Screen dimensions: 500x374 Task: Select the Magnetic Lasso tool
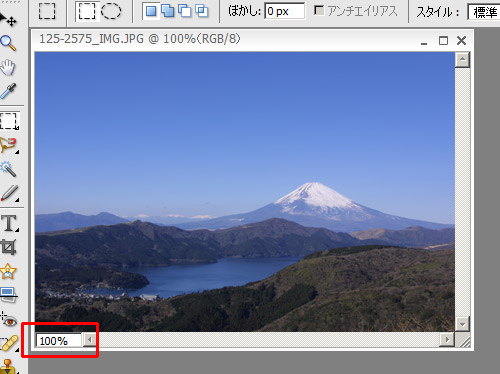(9, 145)
